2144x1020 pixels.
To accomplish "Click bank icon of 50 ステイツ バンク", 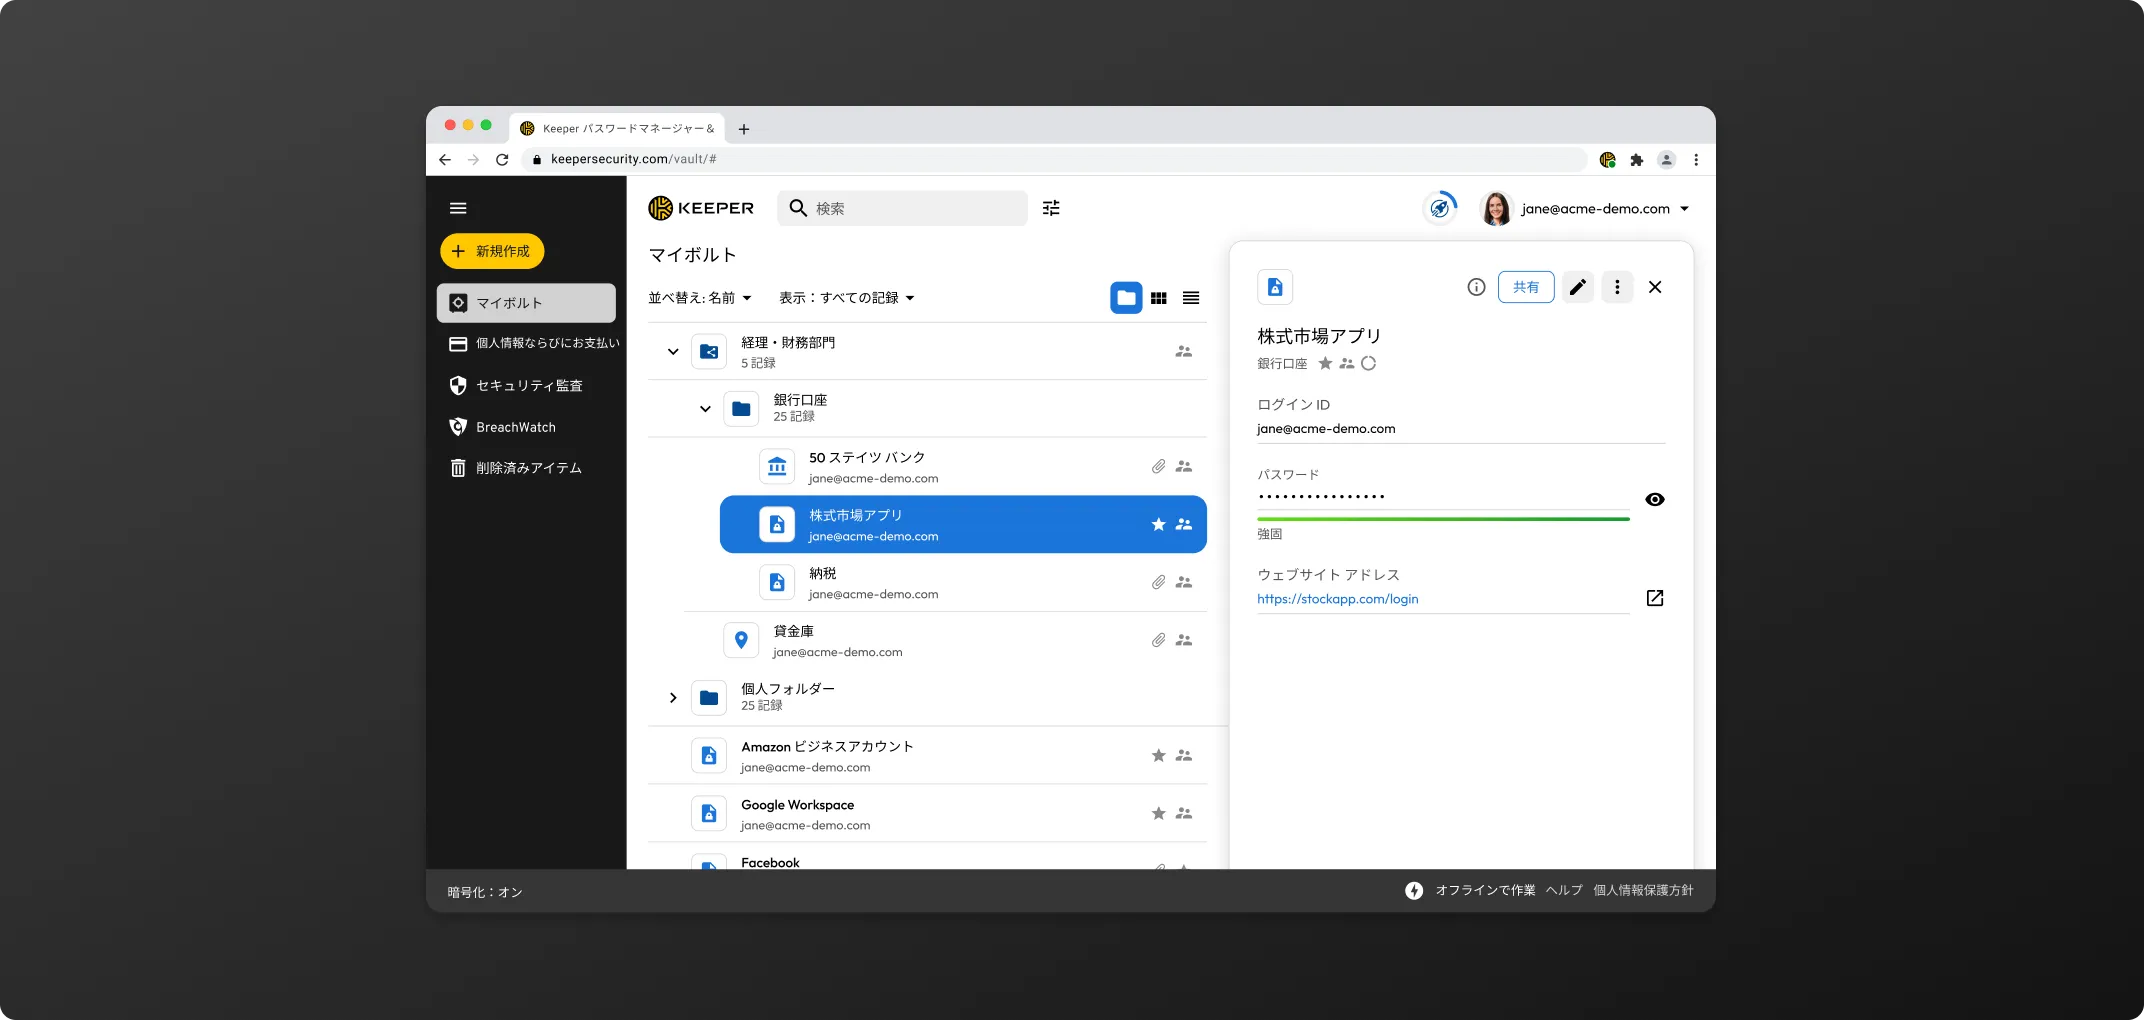I will pos(777,467).
